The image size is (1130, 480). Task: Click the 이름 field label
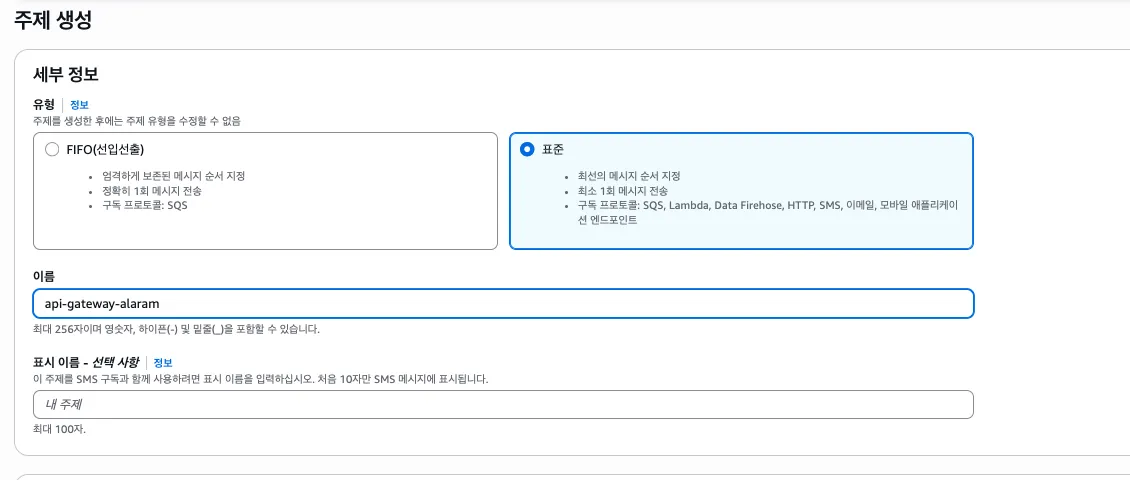[x=44, y=274]
